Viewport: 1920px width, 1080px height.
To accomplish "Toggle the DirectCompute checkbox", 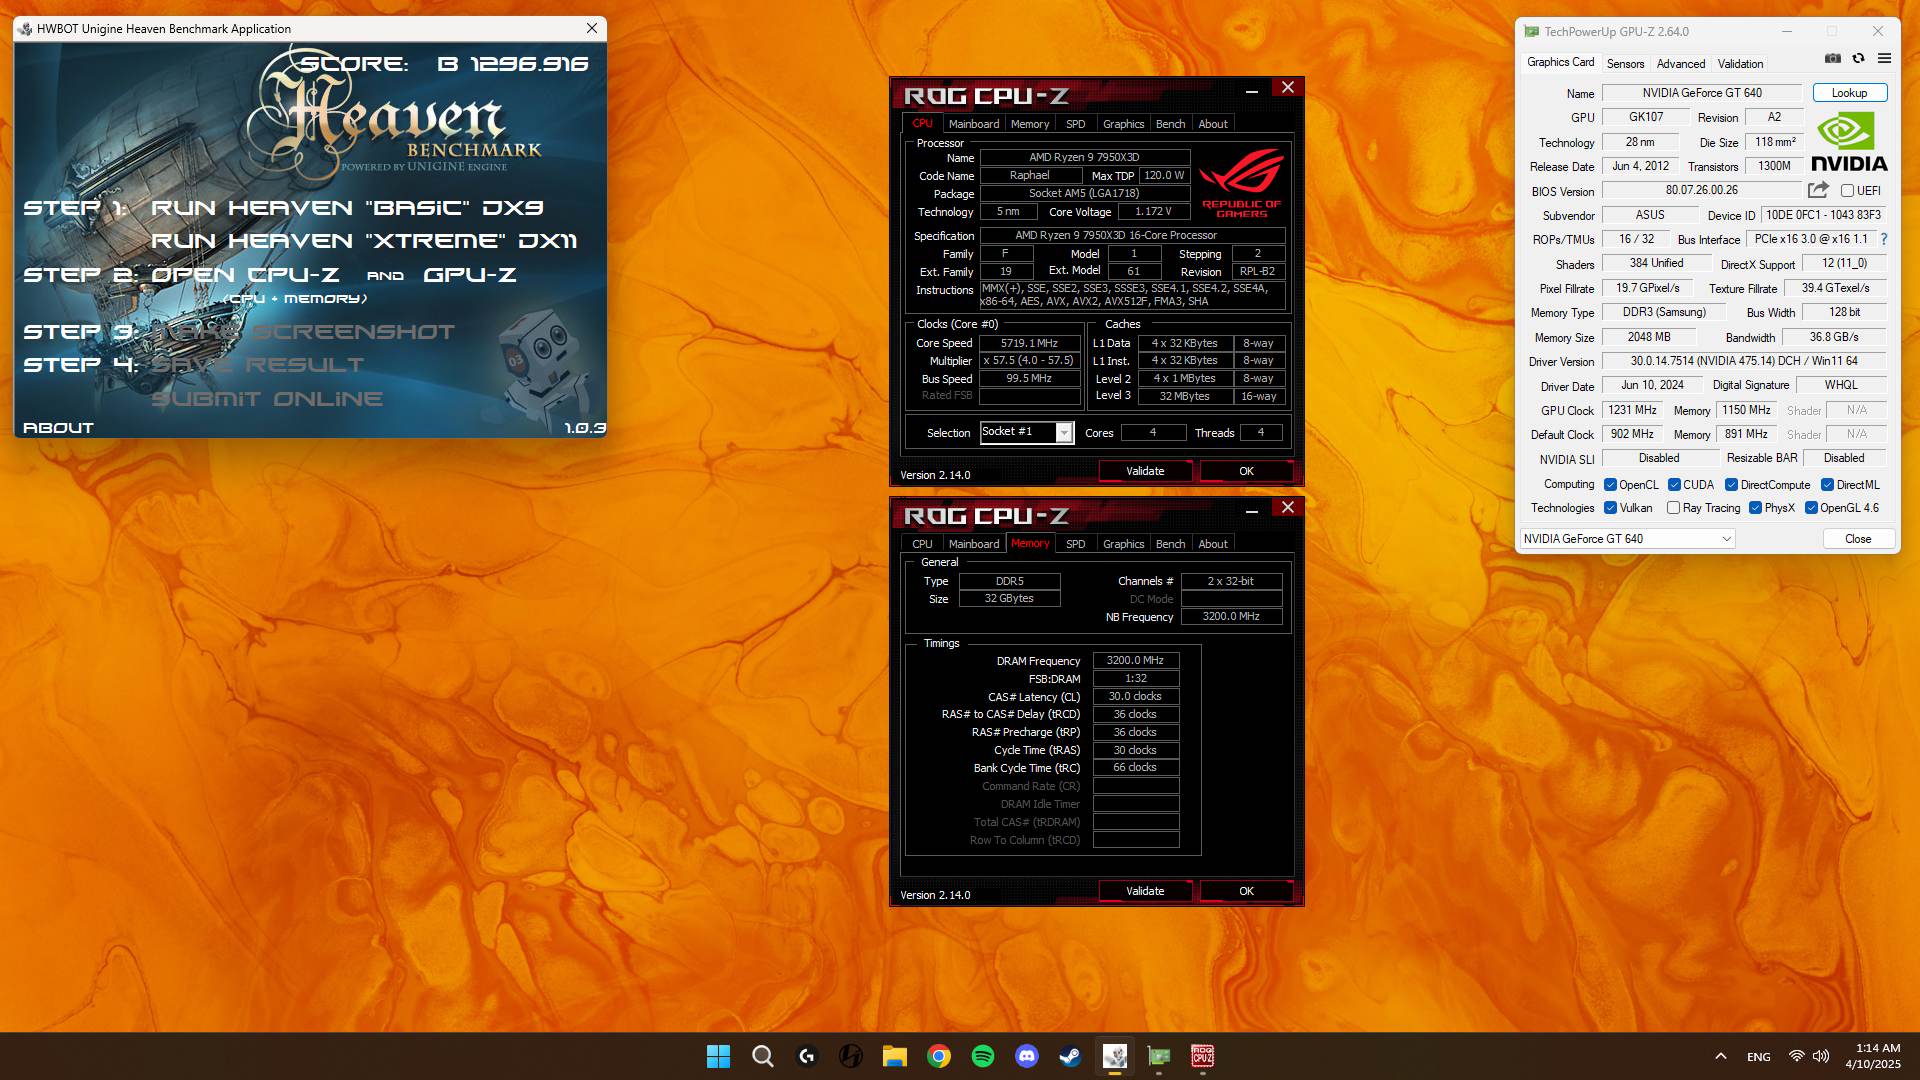I will [1731, 484].
